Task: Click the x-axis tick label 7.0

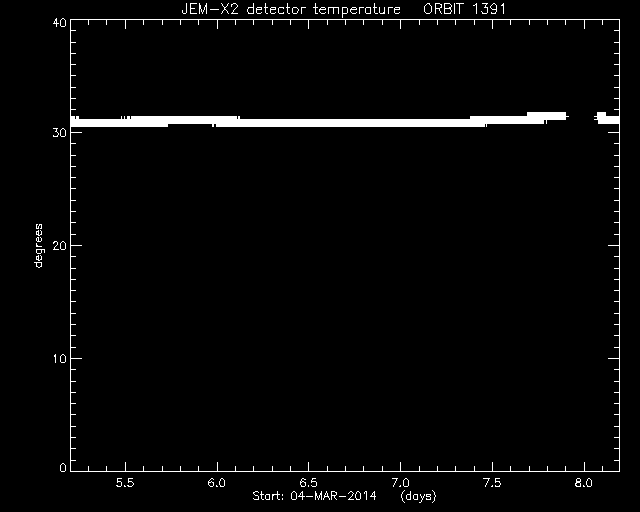Action: pos(400,483)
